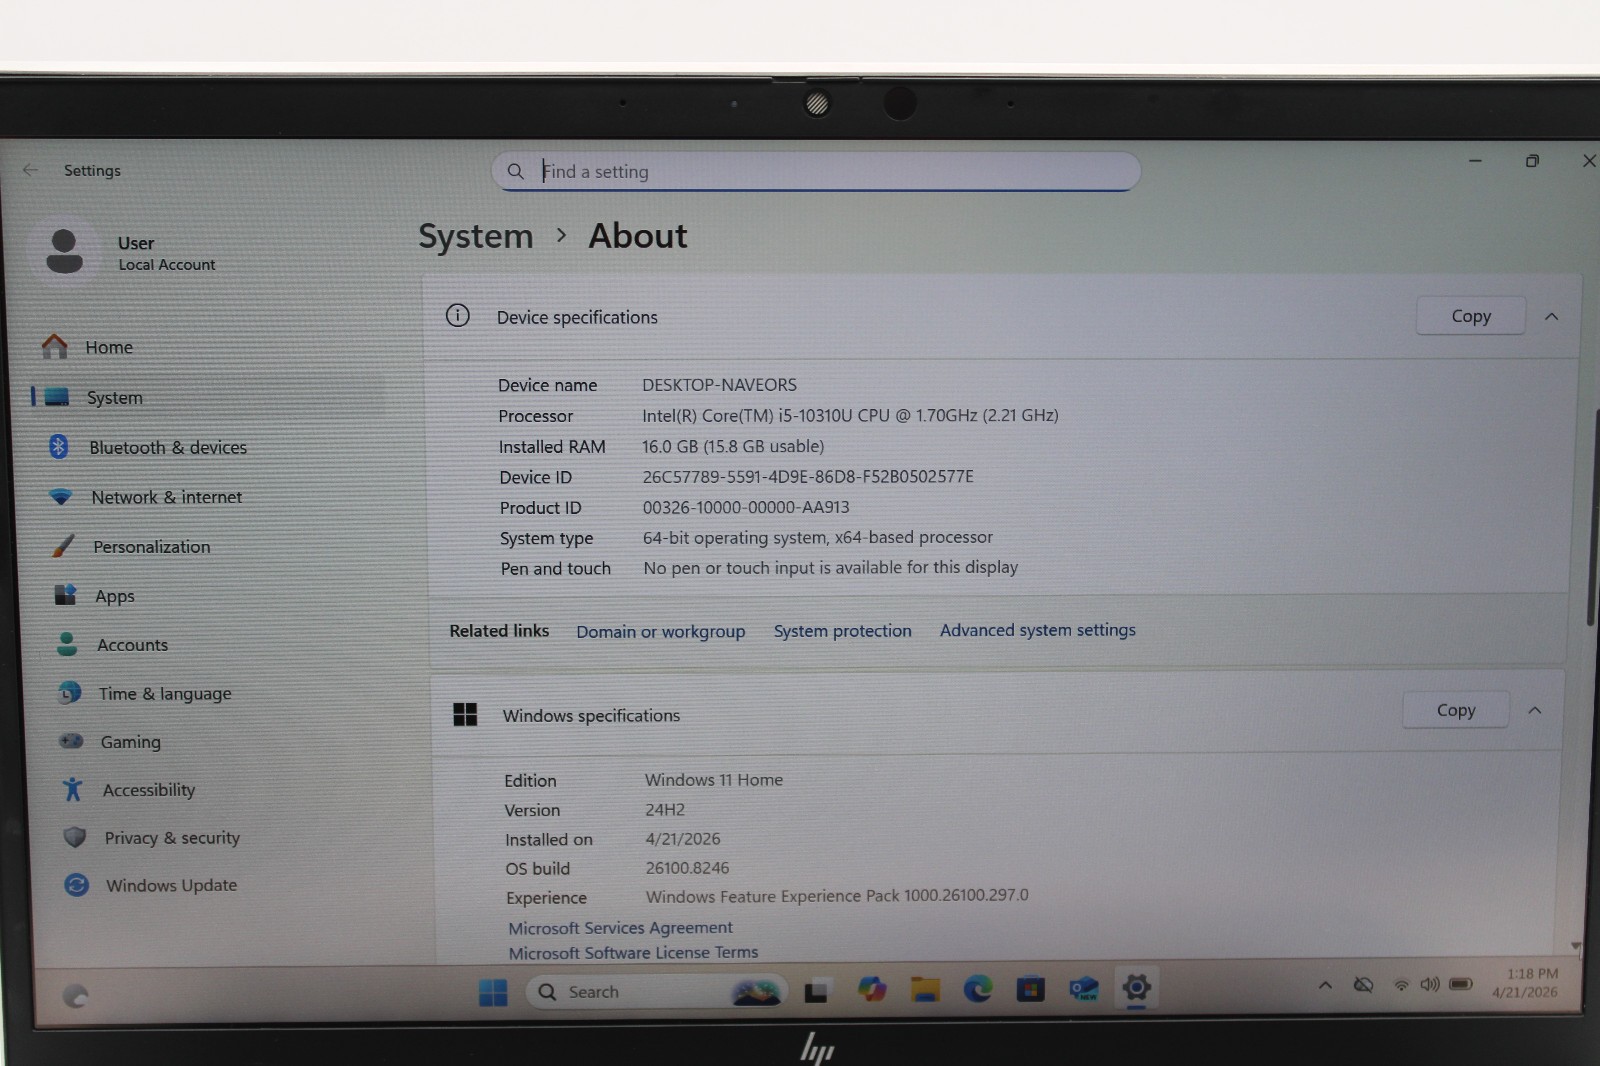This screenshot has height=1066, width=1600.
Task: Click the network disconnected tray icon
Action: point(1363,985)
